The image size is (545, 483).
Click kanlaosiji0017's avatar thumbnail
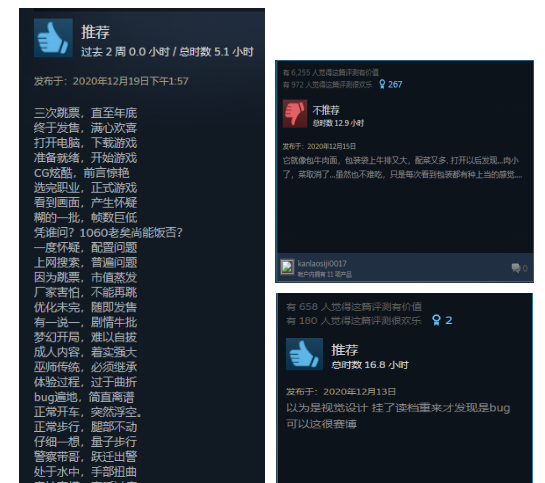(x=287, y=267)
